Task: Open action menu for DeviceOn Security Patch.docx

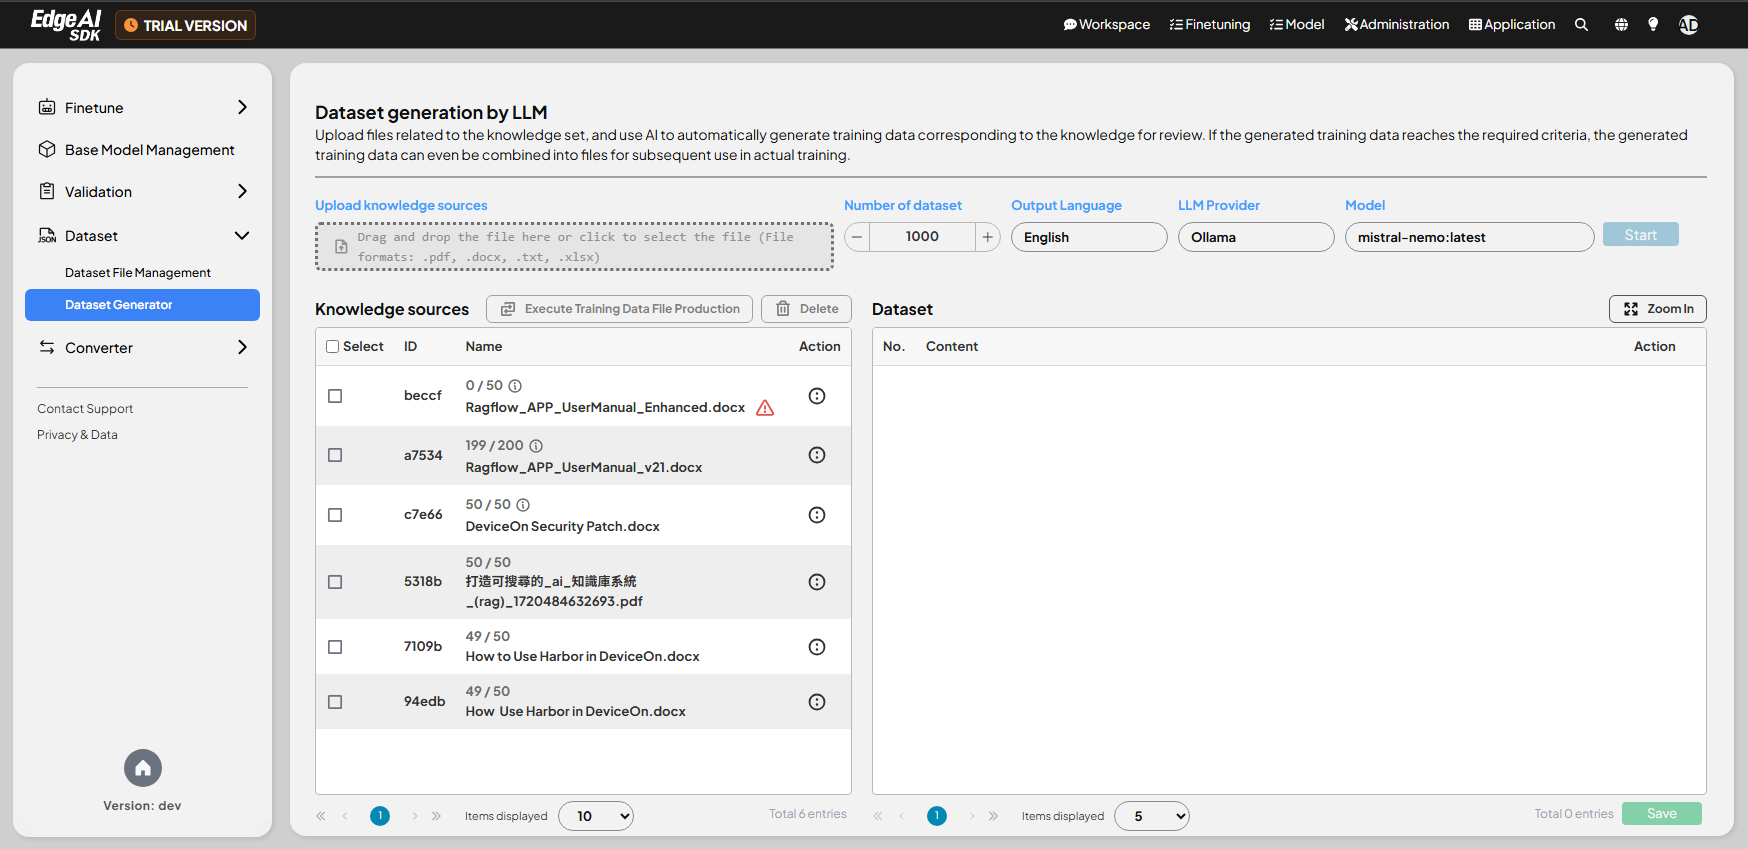Action: click(817, 515)
